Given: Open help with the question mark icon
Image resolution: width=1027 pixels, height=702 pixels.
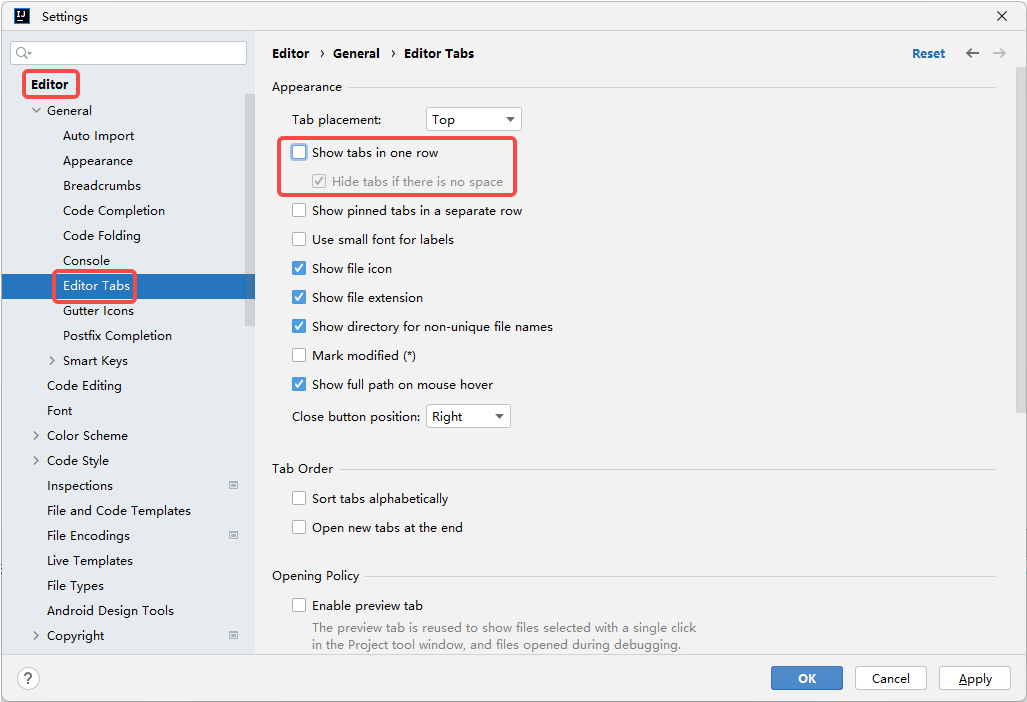Looking at the screenshot, I should pyautogui.click(x=28, y=678).
